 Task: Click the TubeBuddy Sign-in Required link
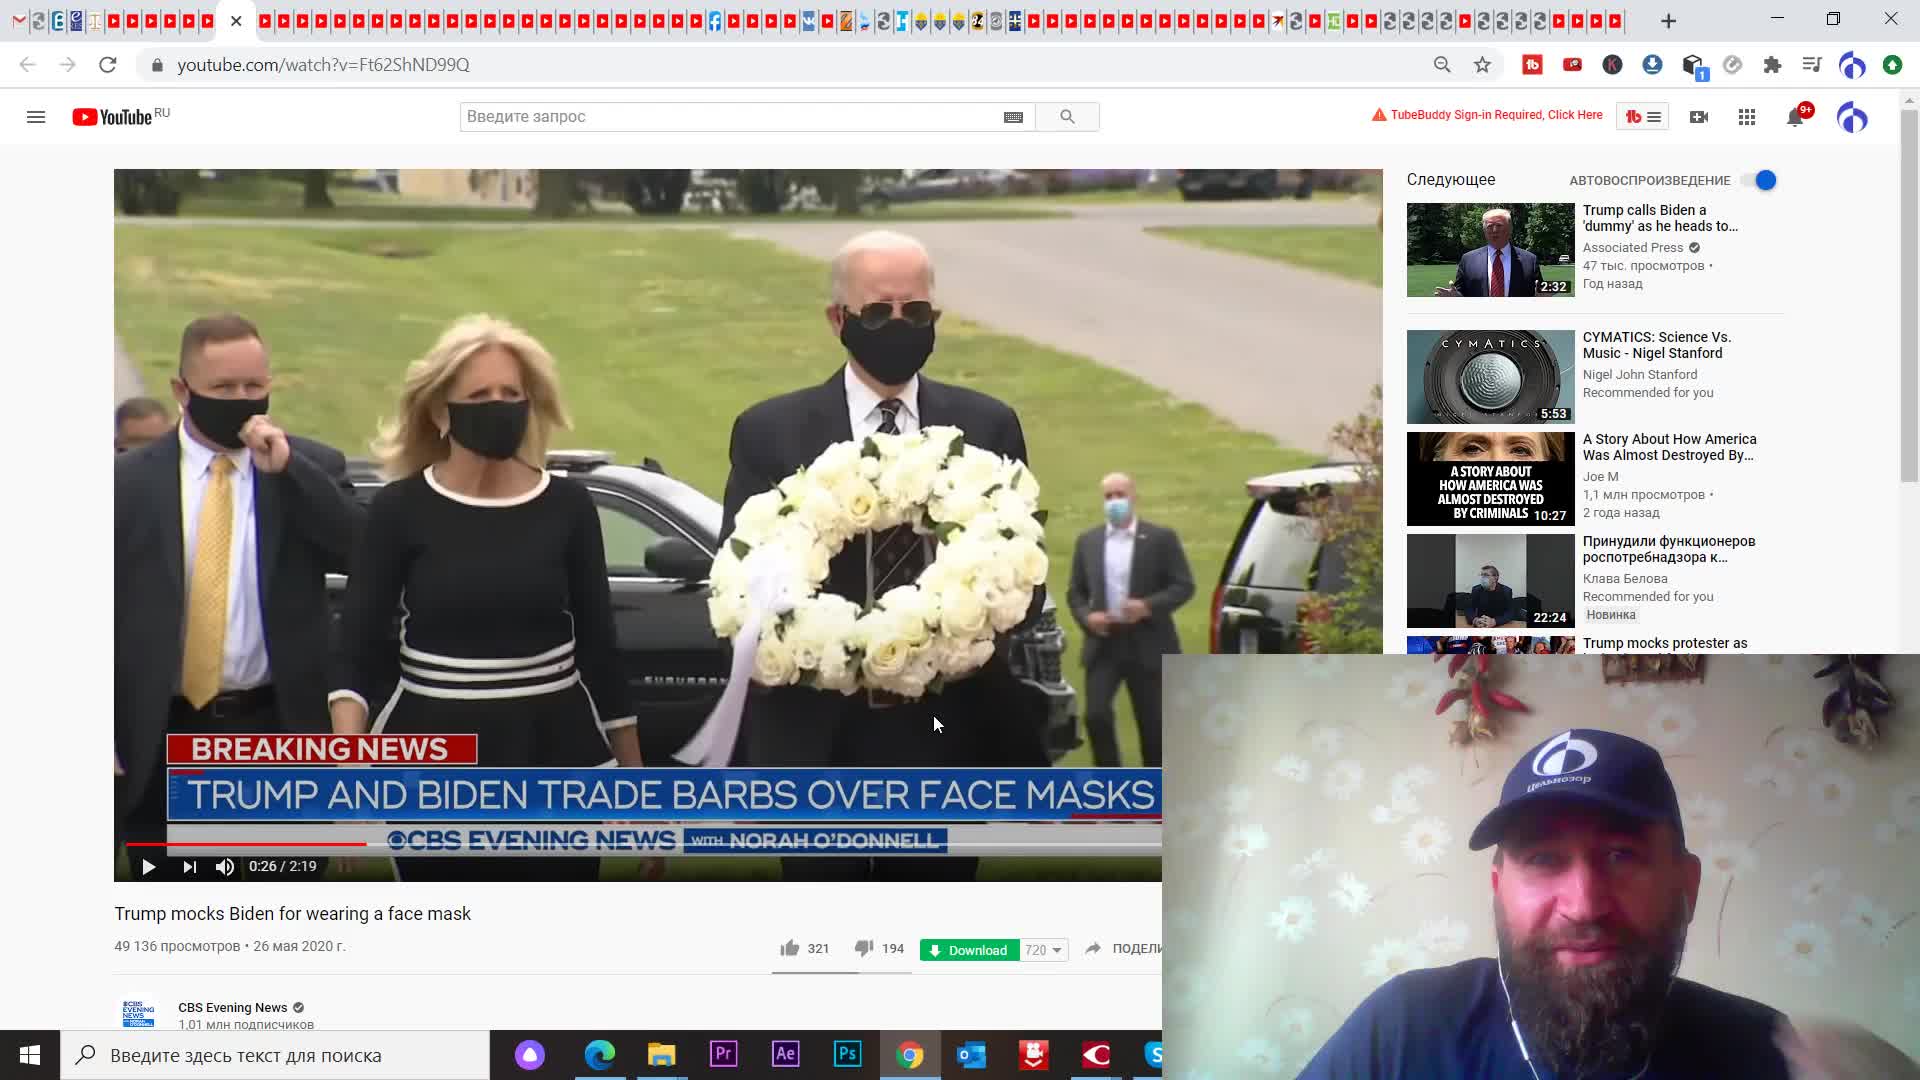pyautogui.click(x=1495, y=115)
